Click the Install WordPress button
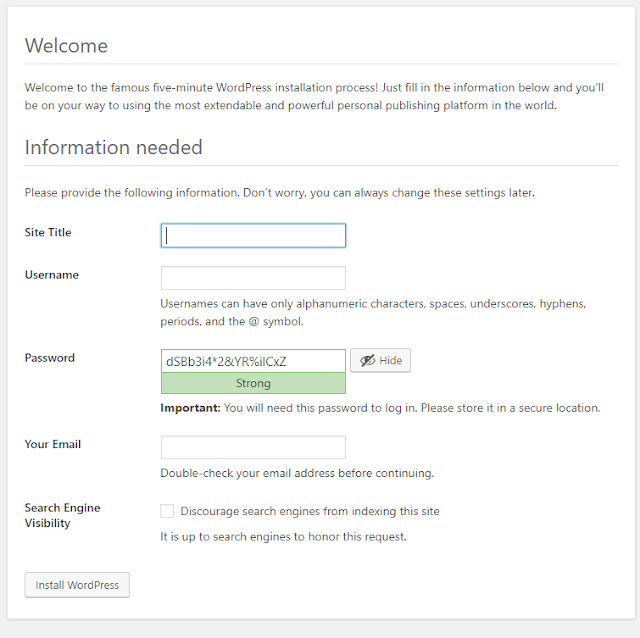The width and height of the screenshot is (640, 638). [x=77, y=585]
